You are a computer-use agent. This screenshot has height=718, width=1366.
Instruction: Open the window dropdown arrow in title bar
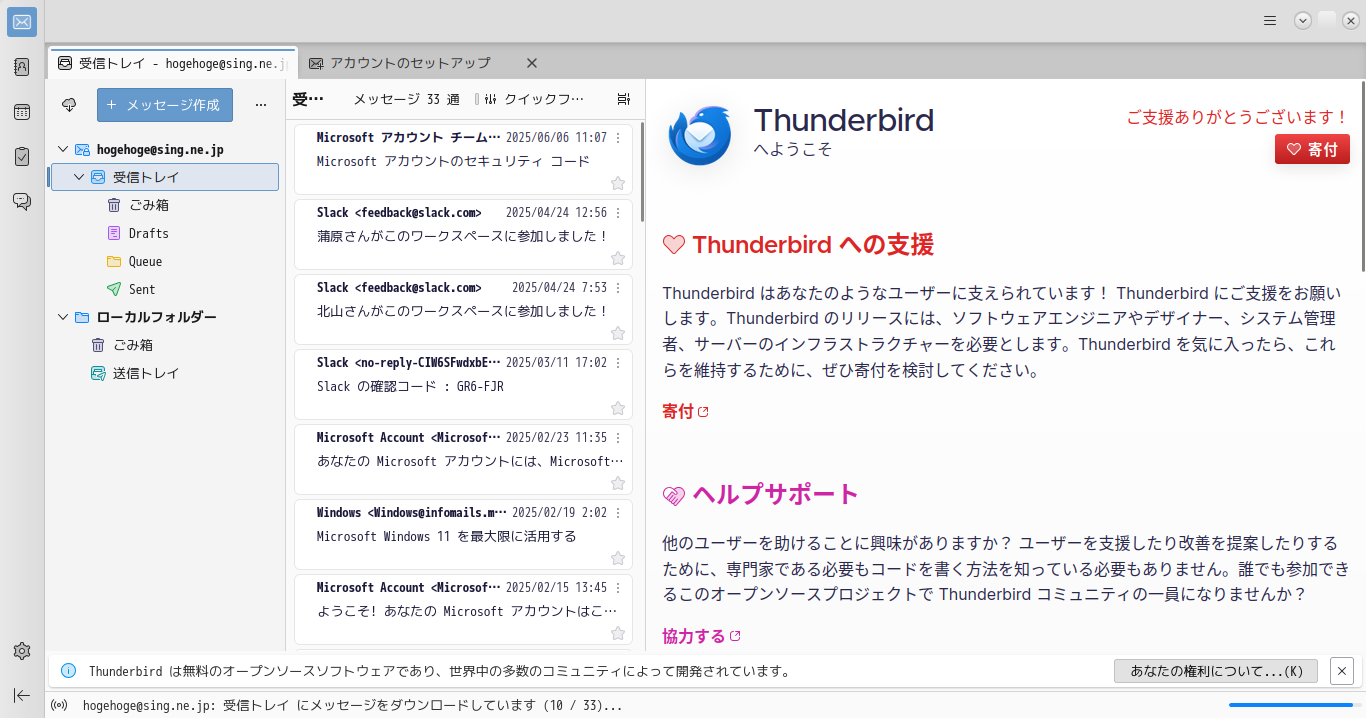[x=1302, y=20]
